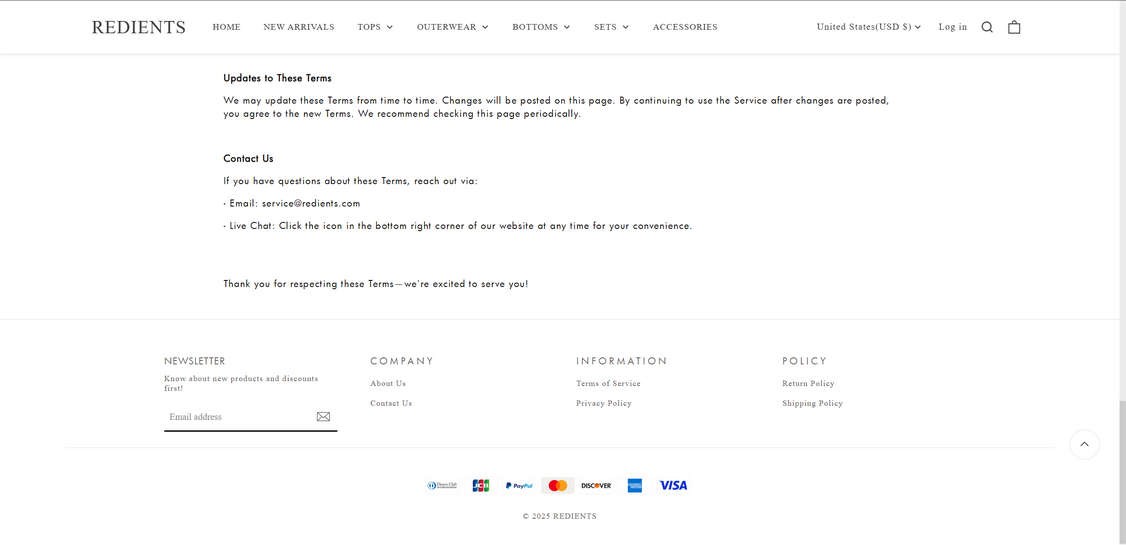1126x545 pixels.
Task: Open Return Policy footer link
Action: [809, 383]
